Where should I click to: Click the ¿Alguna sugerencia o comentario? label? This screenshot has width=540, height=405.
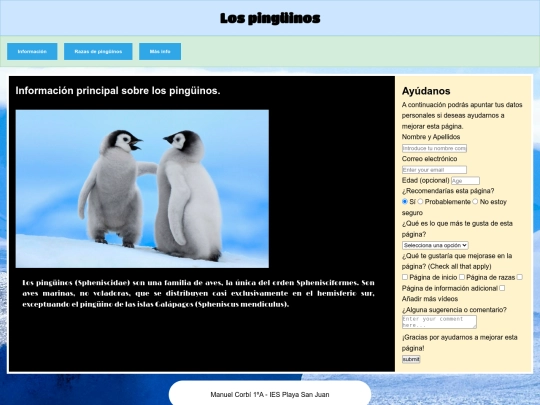click(x=454, y=310)
